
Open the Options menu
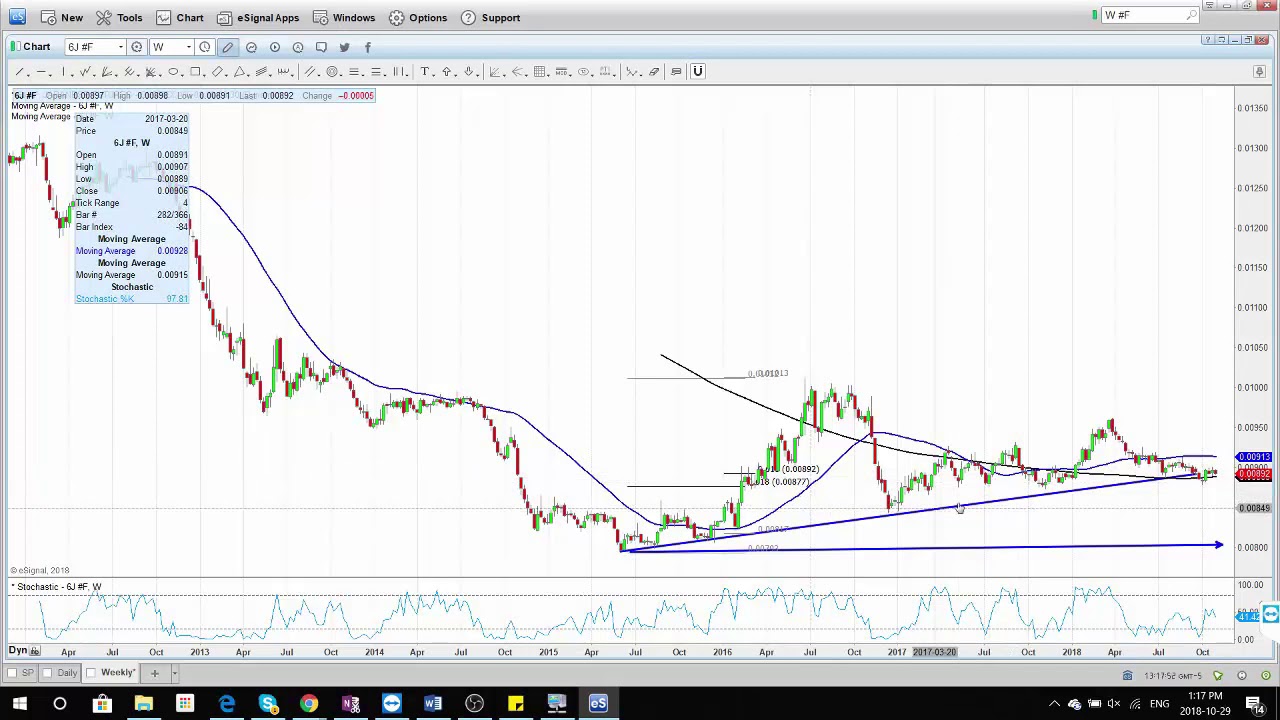pos(418,17)
